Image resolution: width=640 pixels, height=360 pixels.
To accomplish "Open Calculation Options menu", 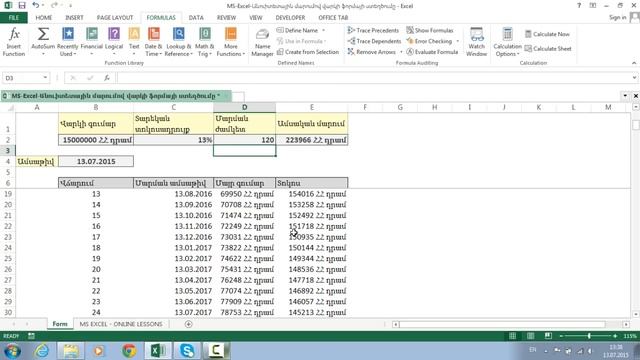I will coord(507,42).
